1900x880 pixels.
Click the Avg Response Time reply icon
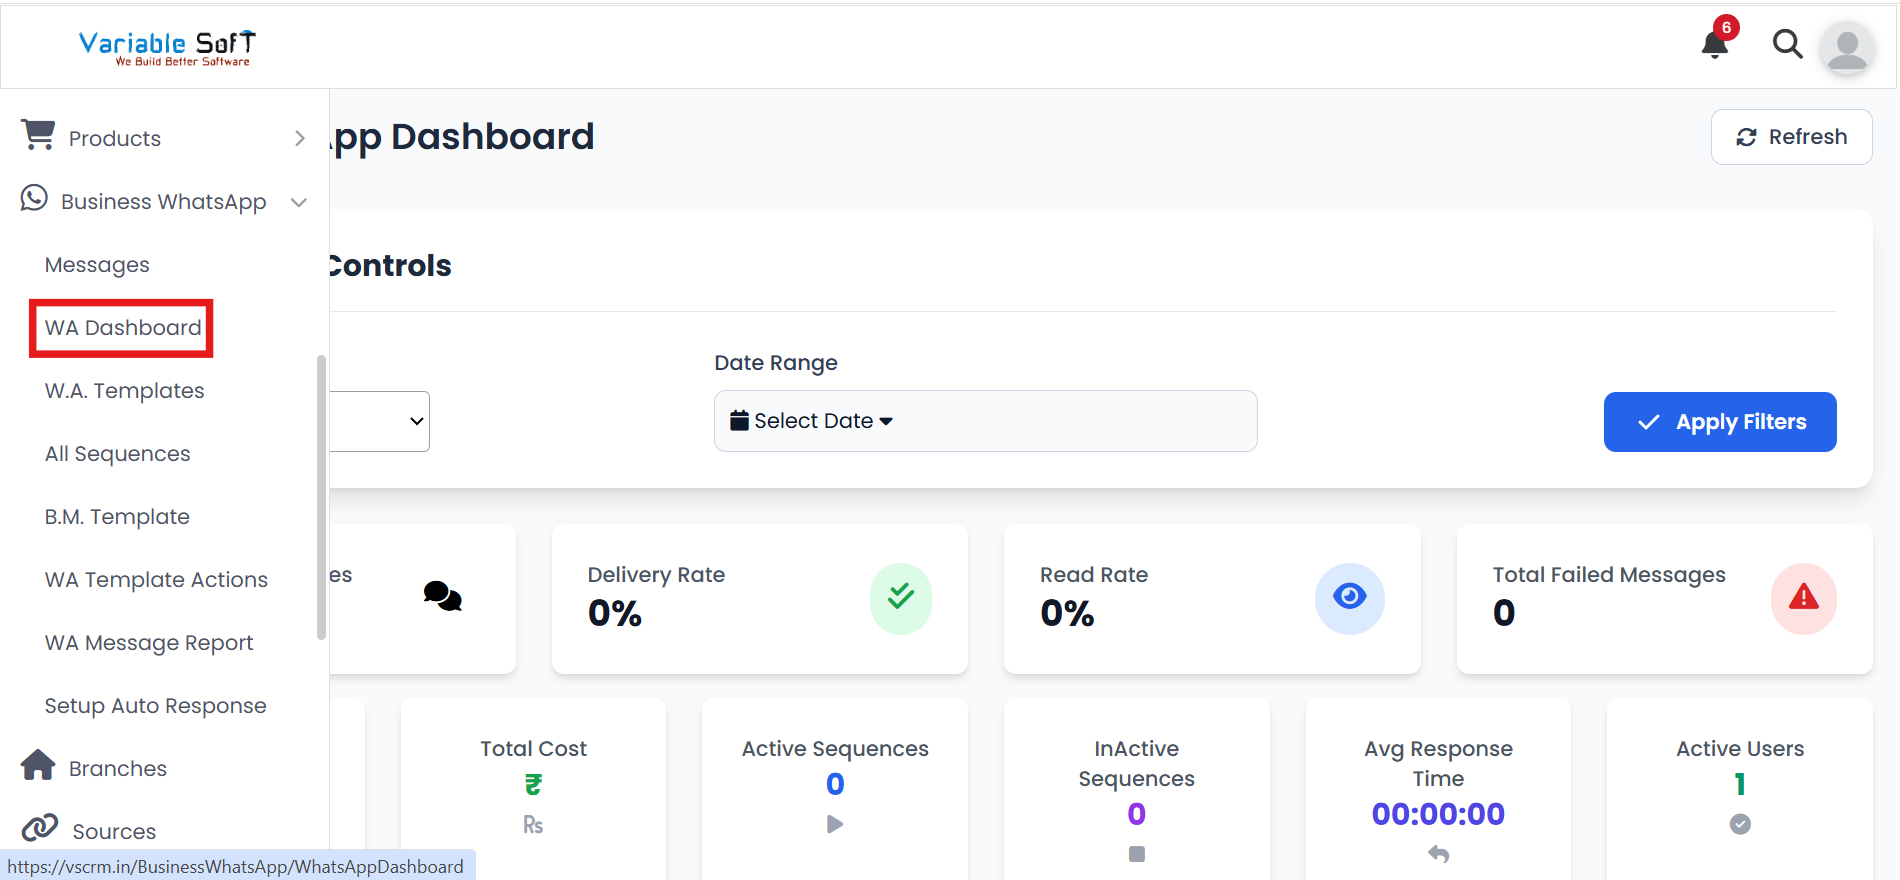1438,854
